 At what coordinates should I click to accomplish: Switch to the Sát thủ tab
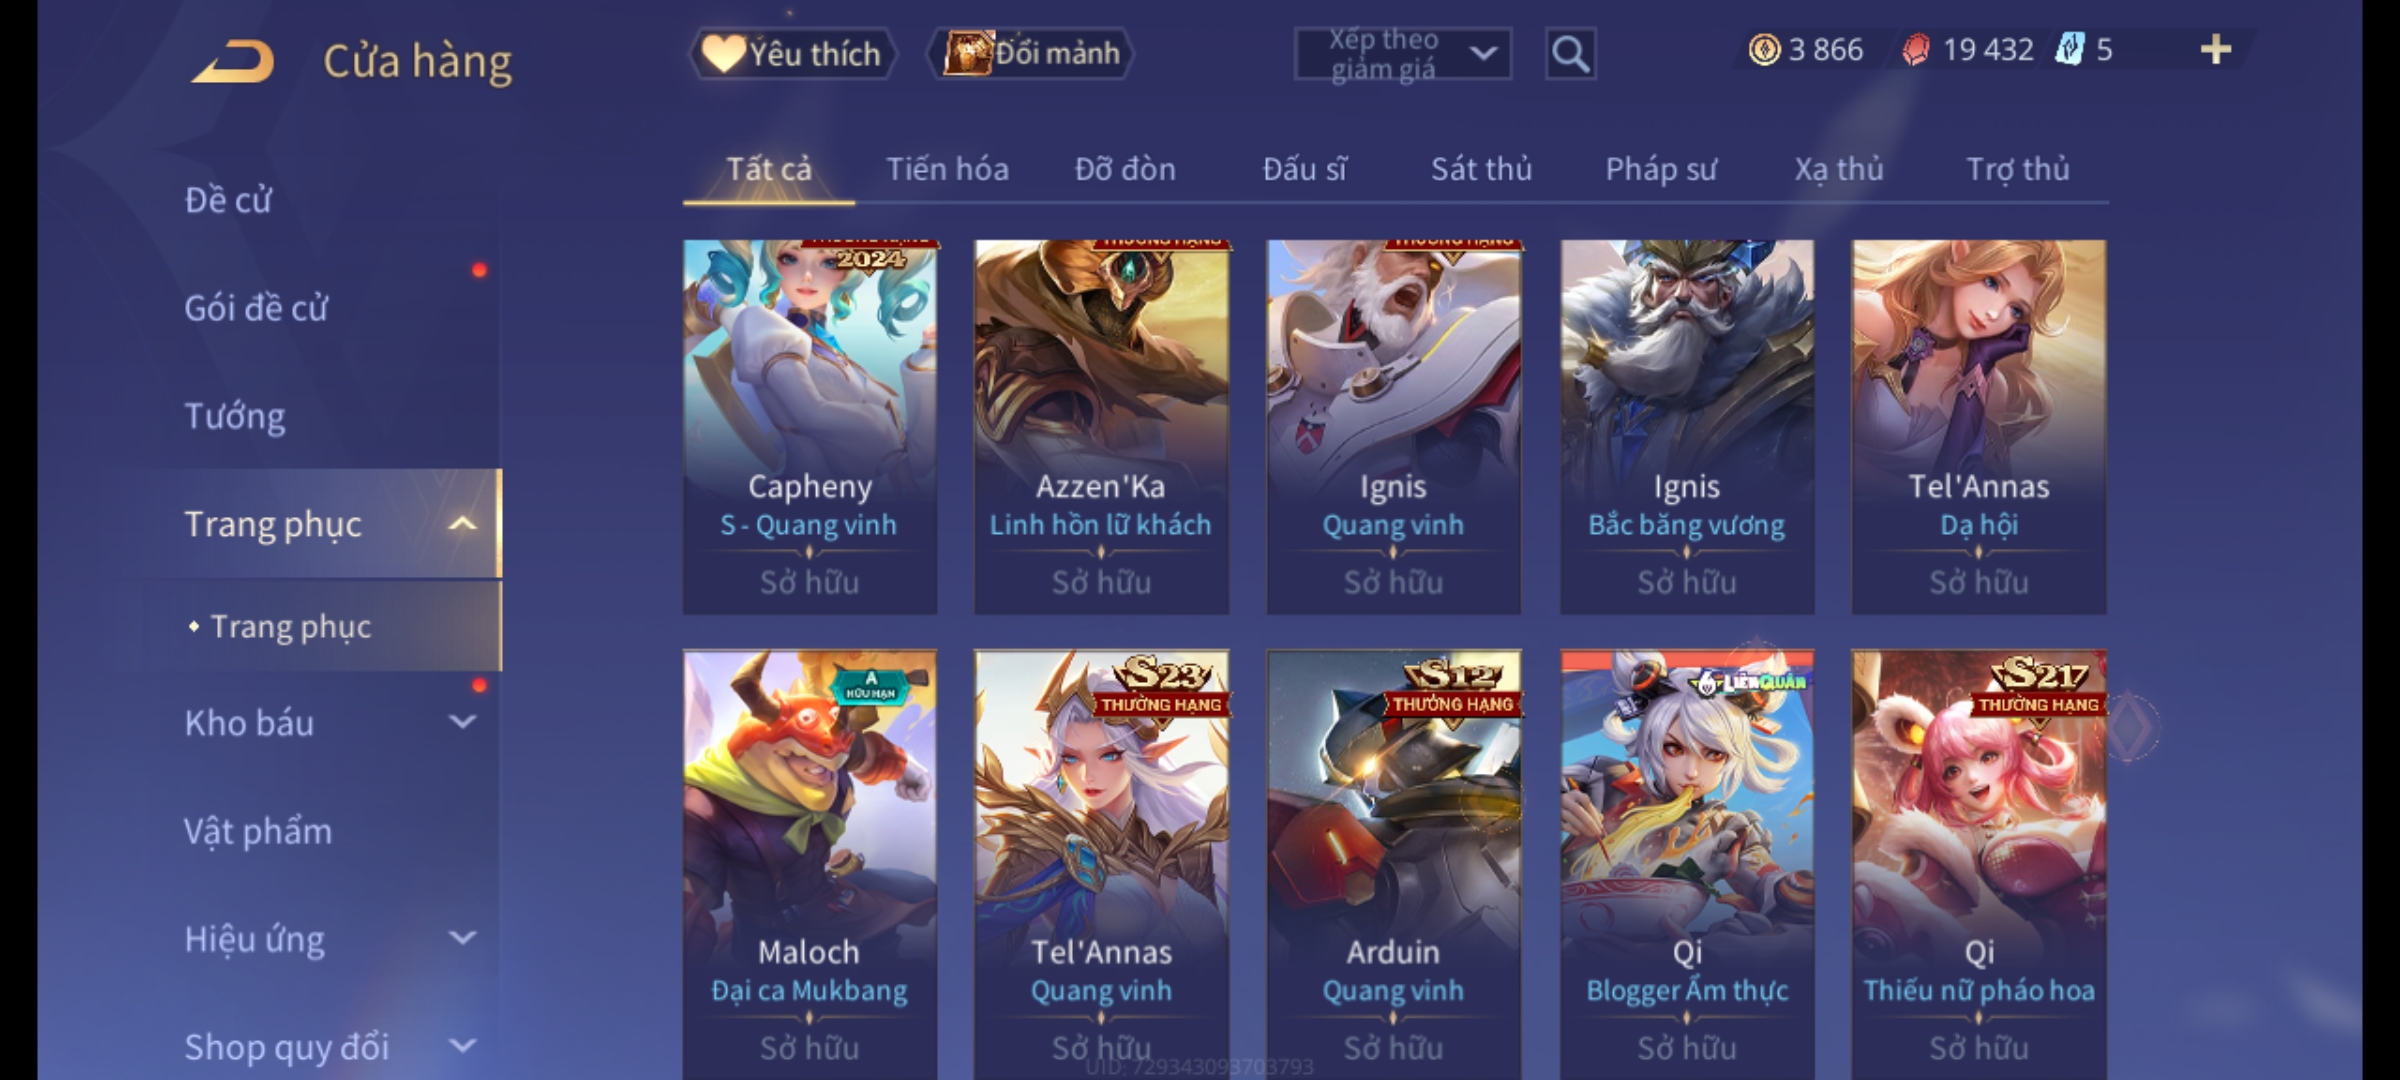pos(1481,169)
